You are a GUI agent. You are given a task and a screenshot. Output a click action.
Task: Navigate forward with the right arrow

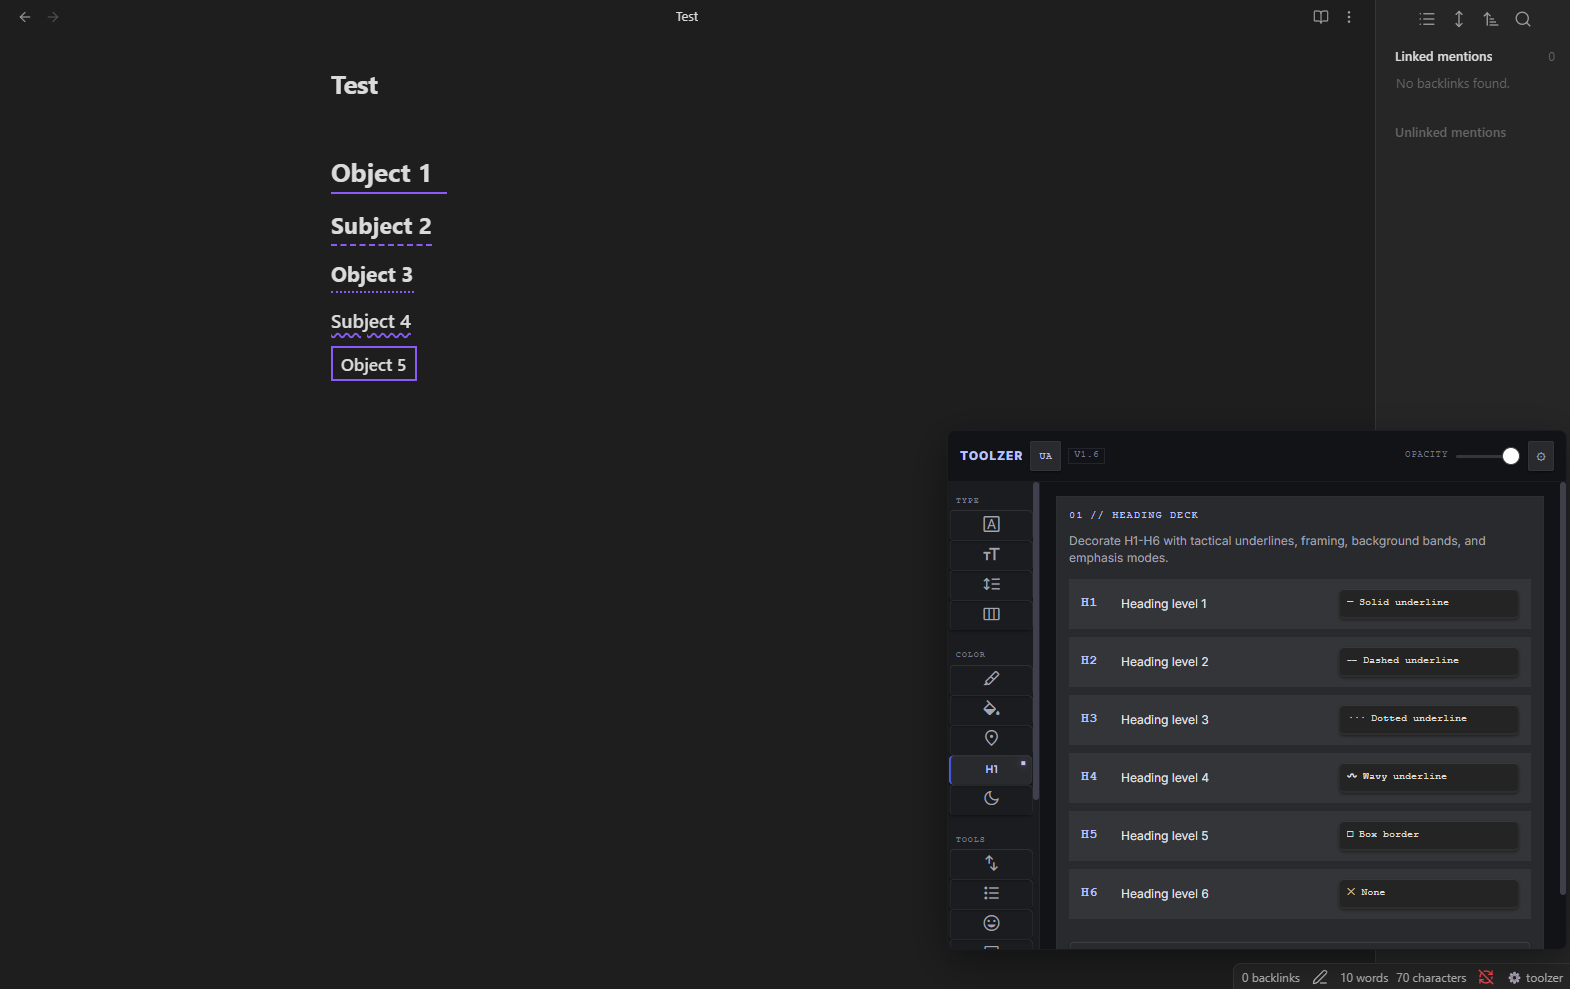(x=53, y=17)
